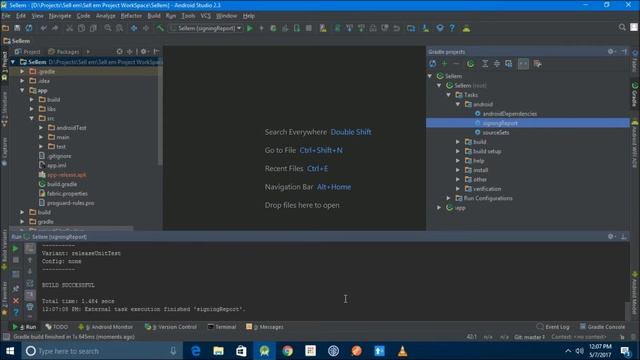Screen dimensions: 640x360
Task: Collapse all nodes in Gradle panel
Action: pyautogui.click(x=497, y=64)
